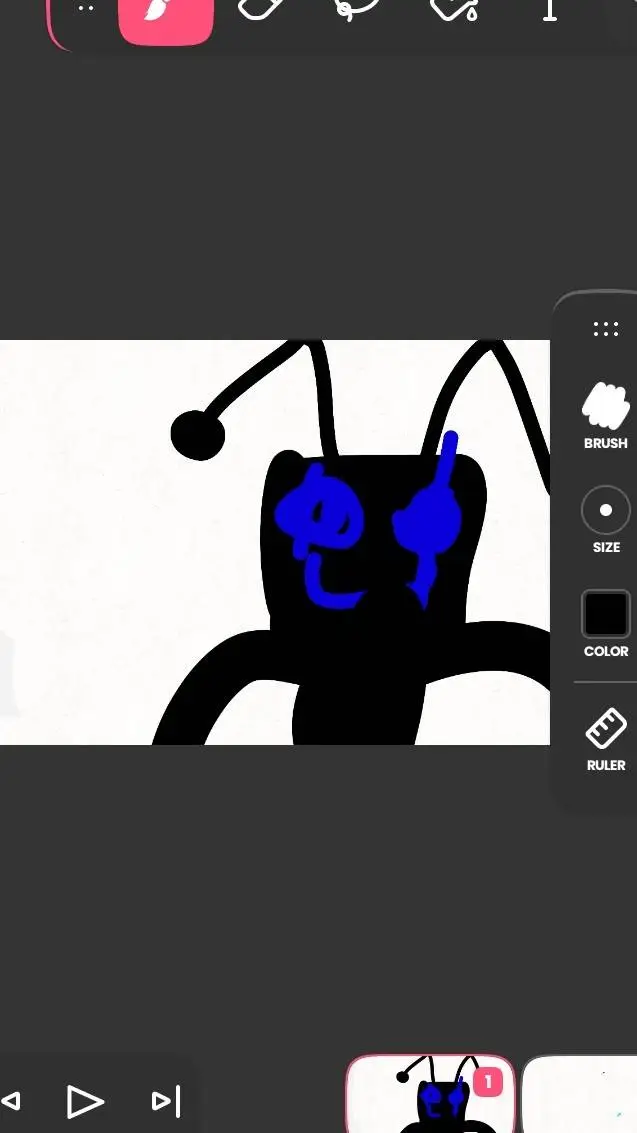Select the Eraser tool
The image size is (637, 1133).
[261, 10]
